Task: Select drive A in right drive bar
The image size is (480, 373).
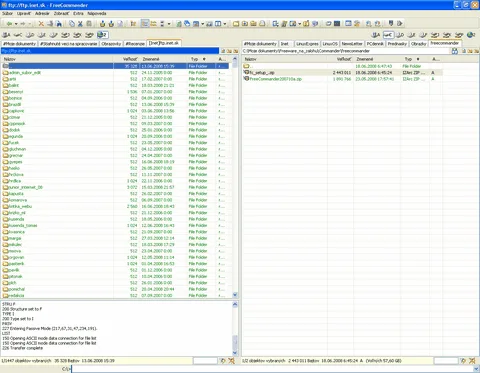Action: pyautogui.click(x=376, y=35)
